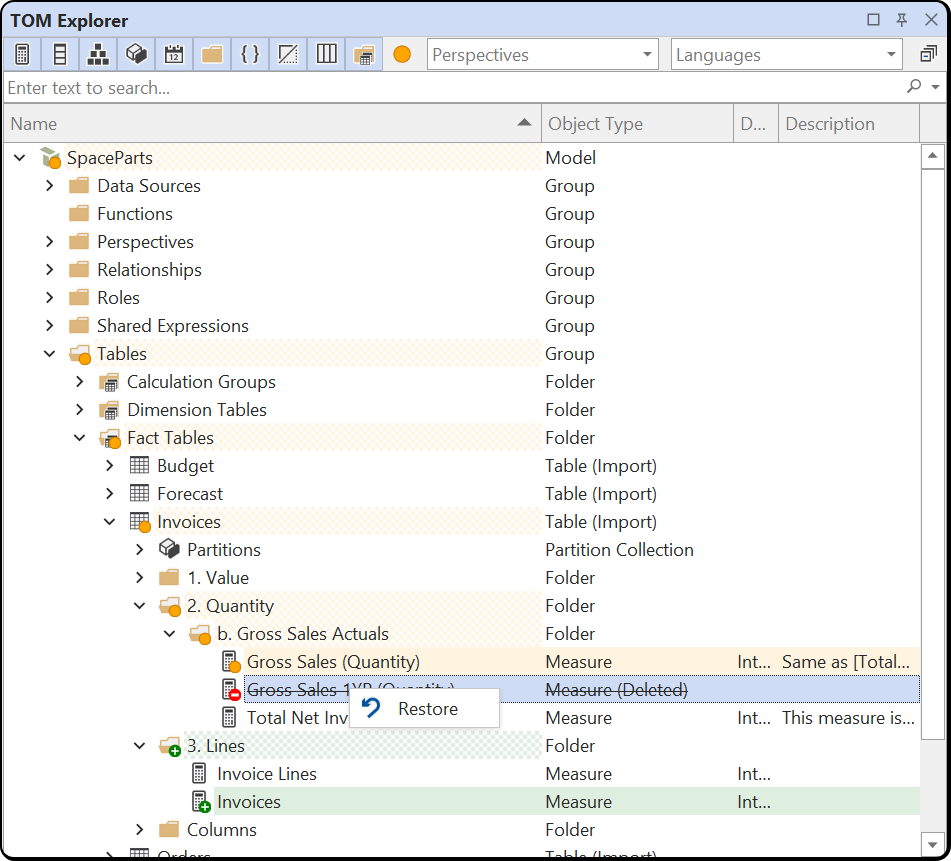Toggle the columns filter toolbar icon
The width and height of the screenshot is (951, 861).
tap(60, 55)
